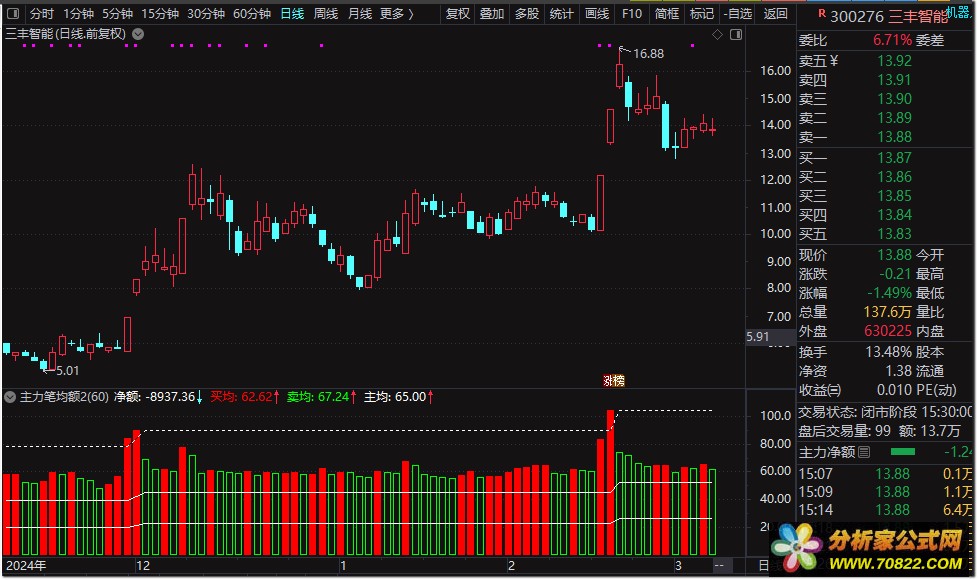Screen dimensions: 979x580
Task: Click the green 主力净额 bar indicator
Action: click(x=903, y=452)
